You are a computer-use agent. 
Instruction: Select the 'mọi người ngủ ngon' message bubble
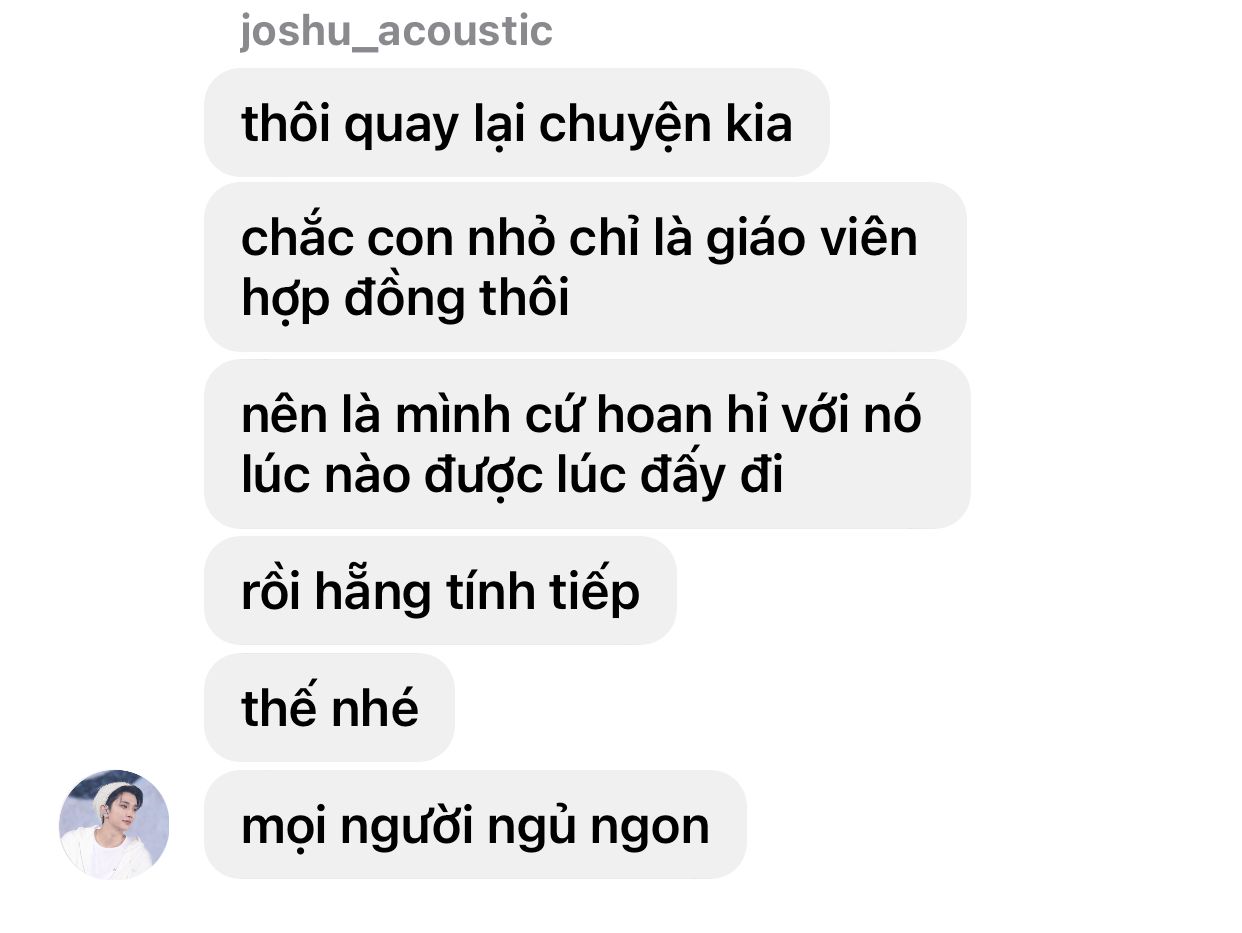pyautogui.click(x=476, y=825)
